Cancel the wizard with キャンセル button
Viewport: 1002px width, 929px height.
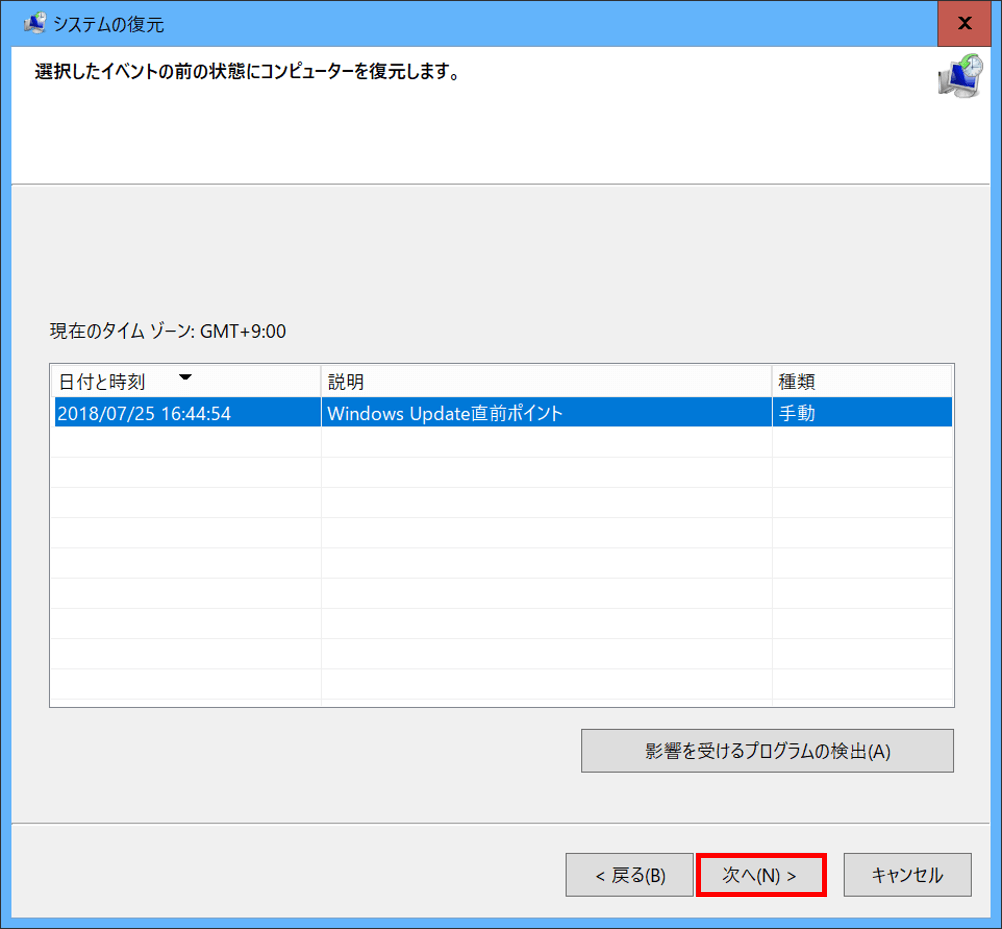pyautogui.click(x=907, y=875)
